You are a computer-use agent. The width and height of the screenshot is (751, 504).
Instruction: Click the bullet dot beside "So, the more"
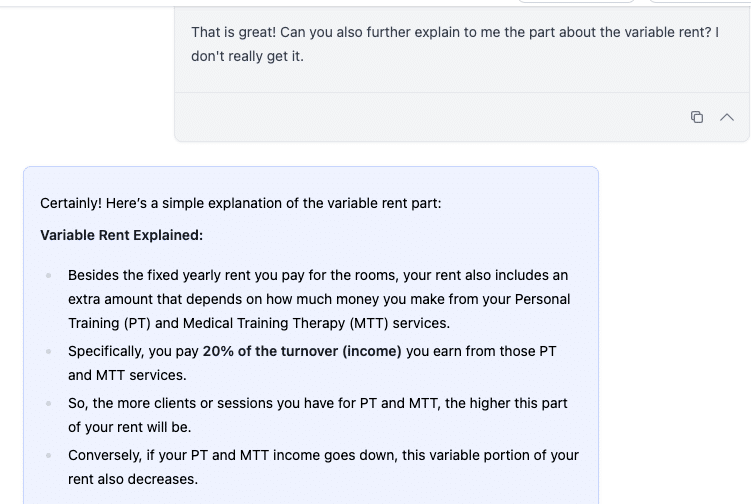(x=49, y=403)
